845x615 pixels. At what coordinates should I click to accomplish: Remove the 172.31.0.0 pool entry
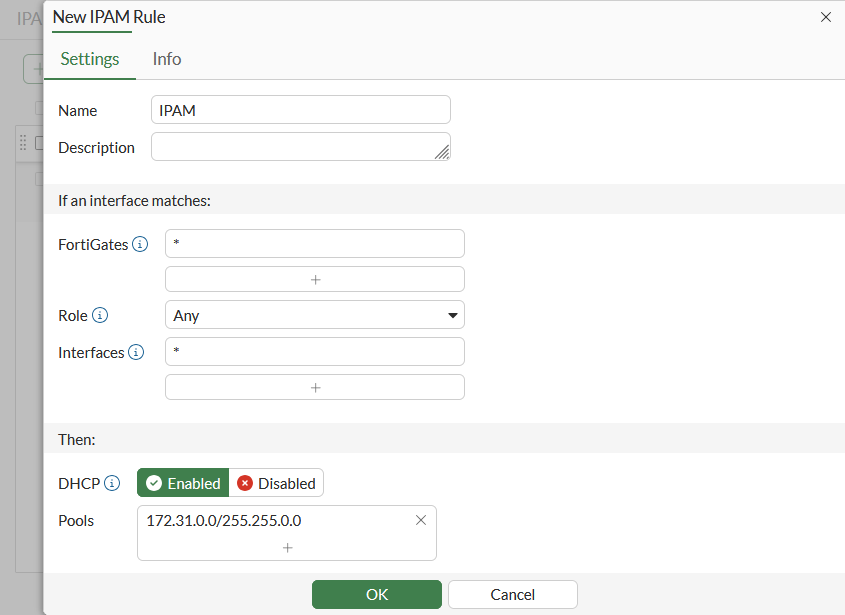click(x=421, y=520)
